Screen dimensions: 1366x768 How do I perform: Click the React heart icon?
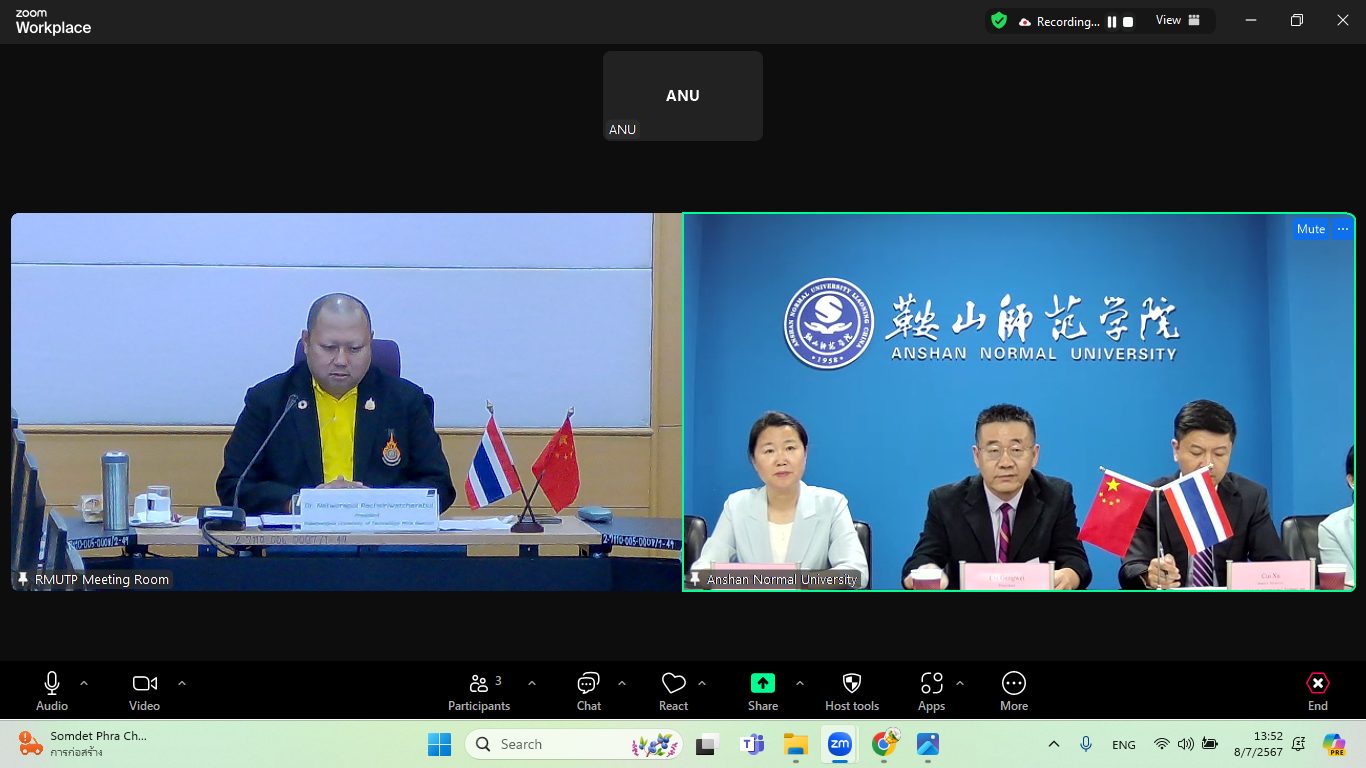[673, 691]
